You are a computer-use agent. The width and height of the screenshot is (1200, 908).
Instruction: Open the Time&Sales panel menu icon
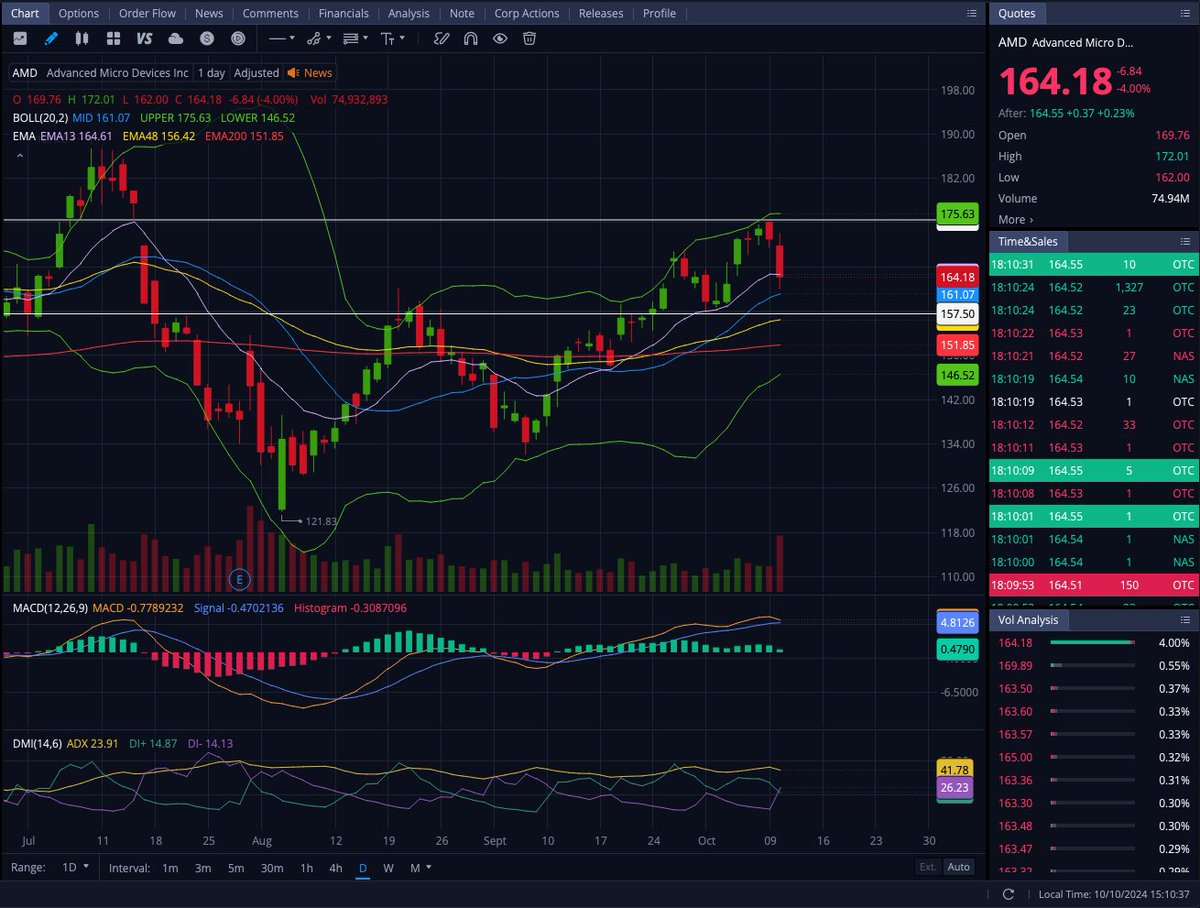(x=1185, y=241)
